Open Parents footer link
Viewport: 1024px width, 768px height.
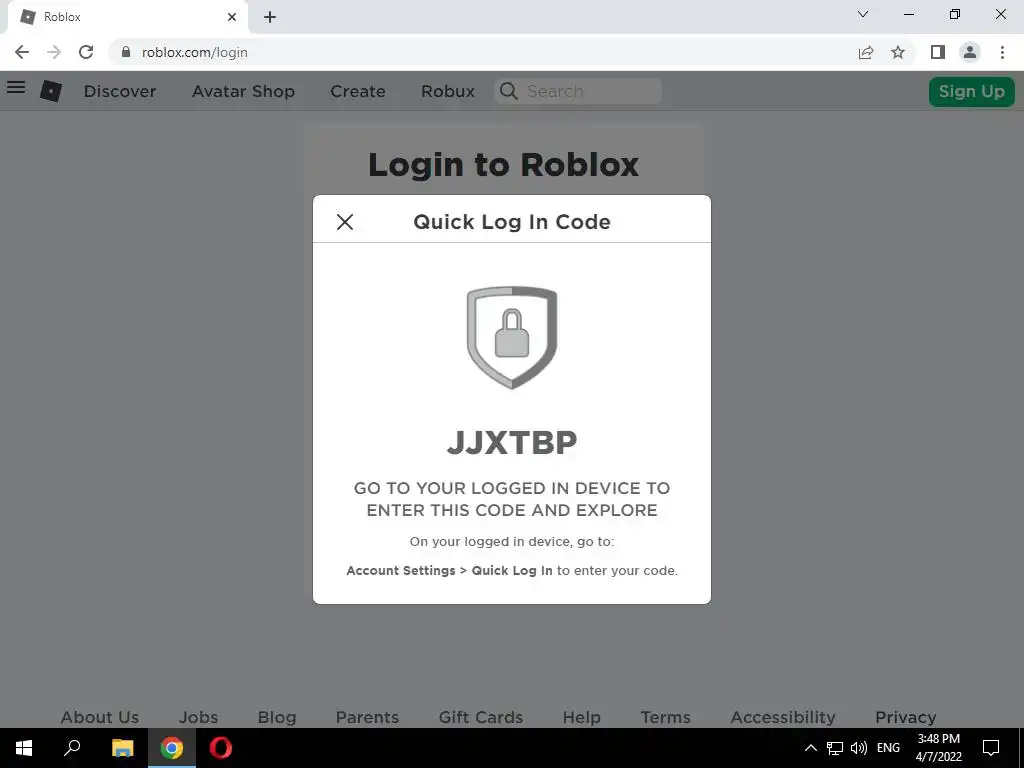pos(367,717)
